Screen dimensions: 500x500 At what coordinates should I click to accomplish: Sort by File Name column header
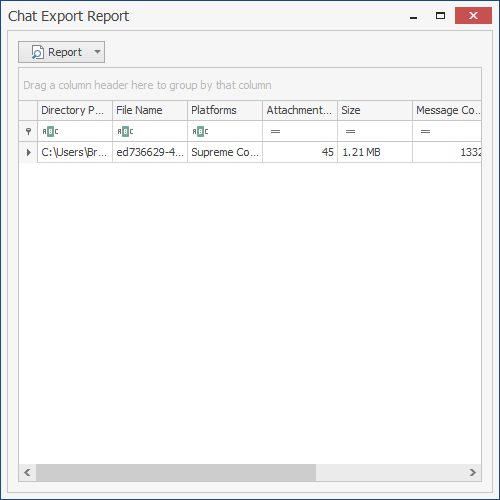150,110
